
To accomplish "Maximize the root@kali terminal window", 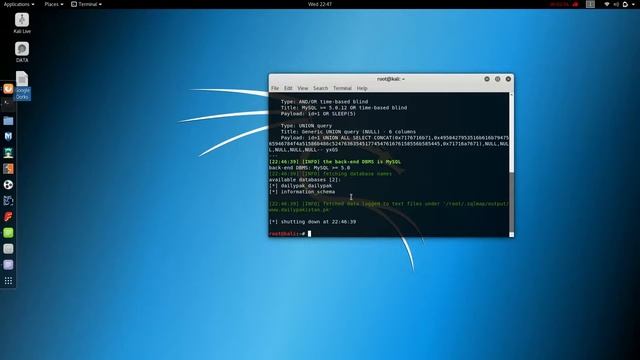I will click(x=498, y=79).
